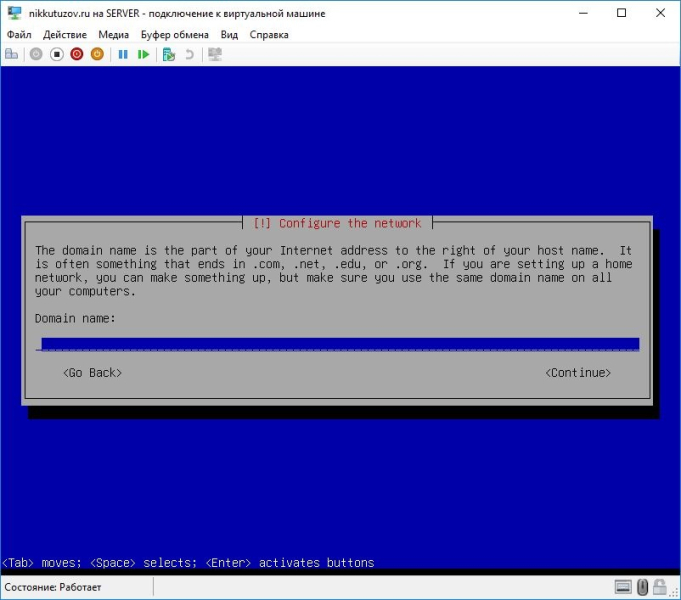This screenshot has width=681, height=600.
Task: Click the Ctrl+Alt+Del toolbar icon
Action: tap(12, 54)
